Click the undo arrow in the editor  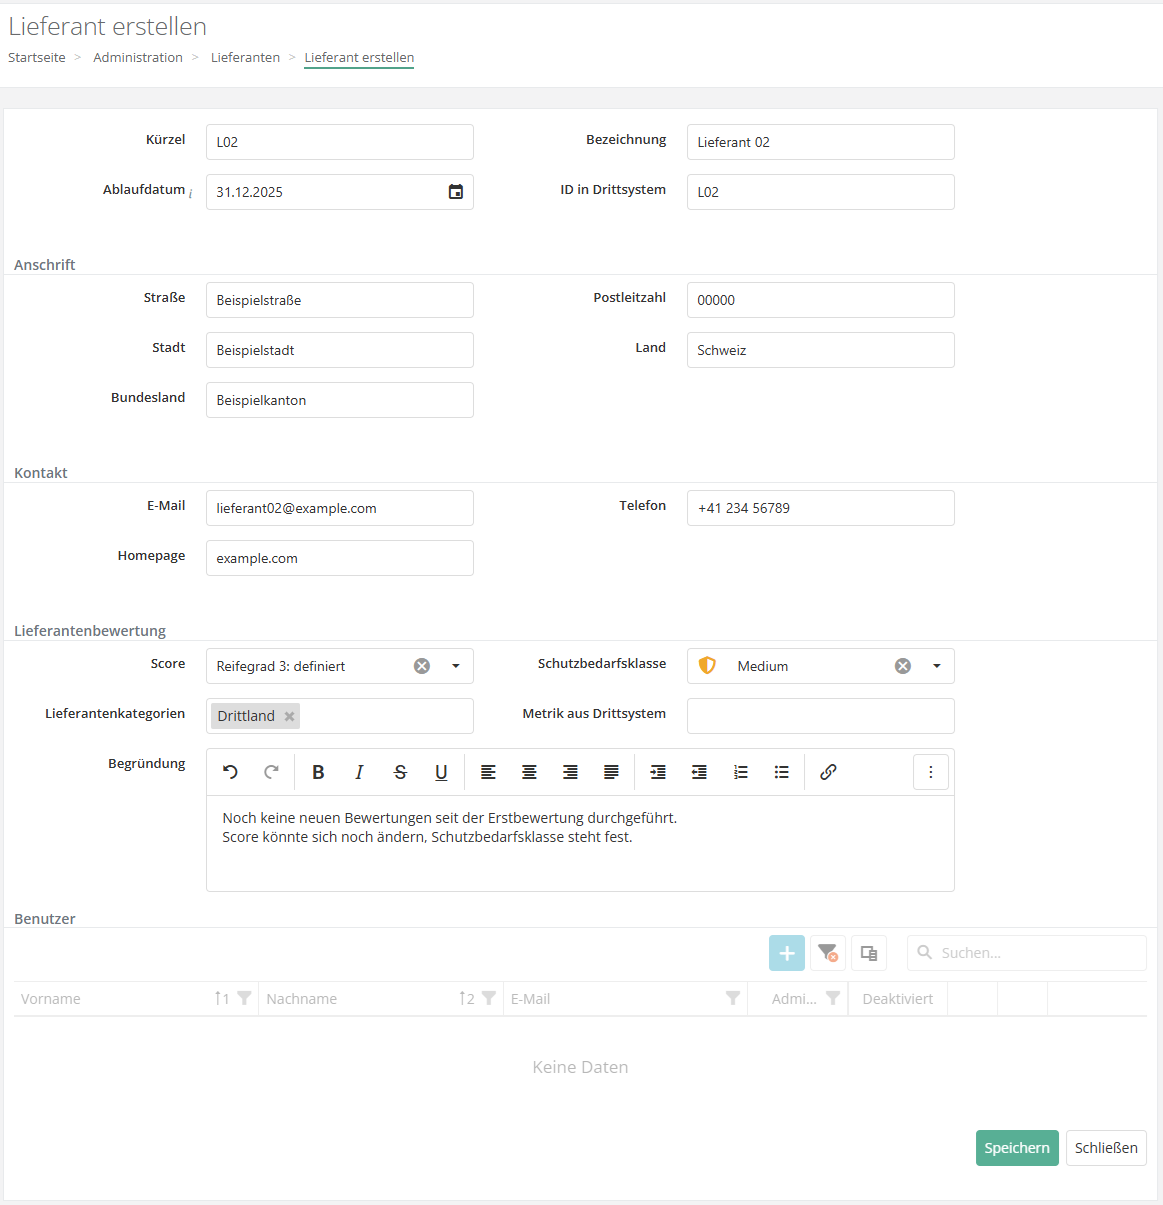click(230, 772)
